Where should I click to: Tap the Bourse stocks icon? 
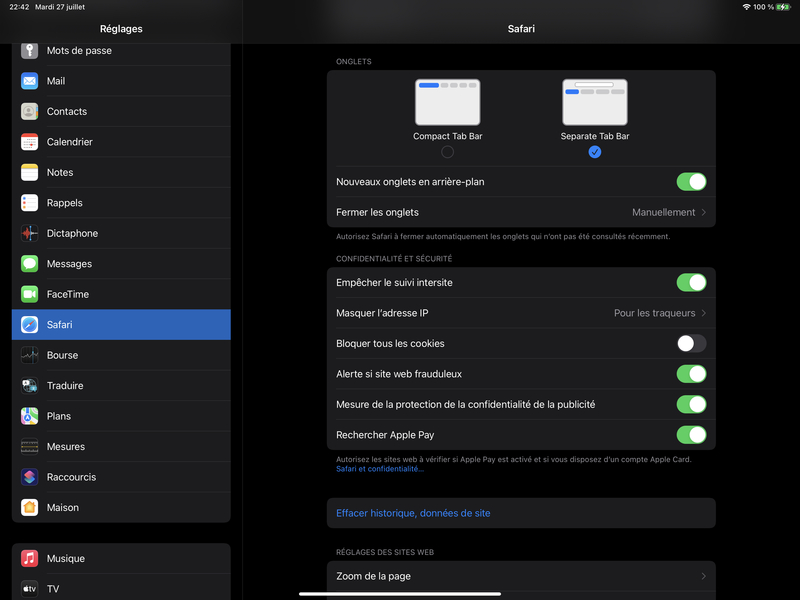pyautogui.click(x=30, y=355)
